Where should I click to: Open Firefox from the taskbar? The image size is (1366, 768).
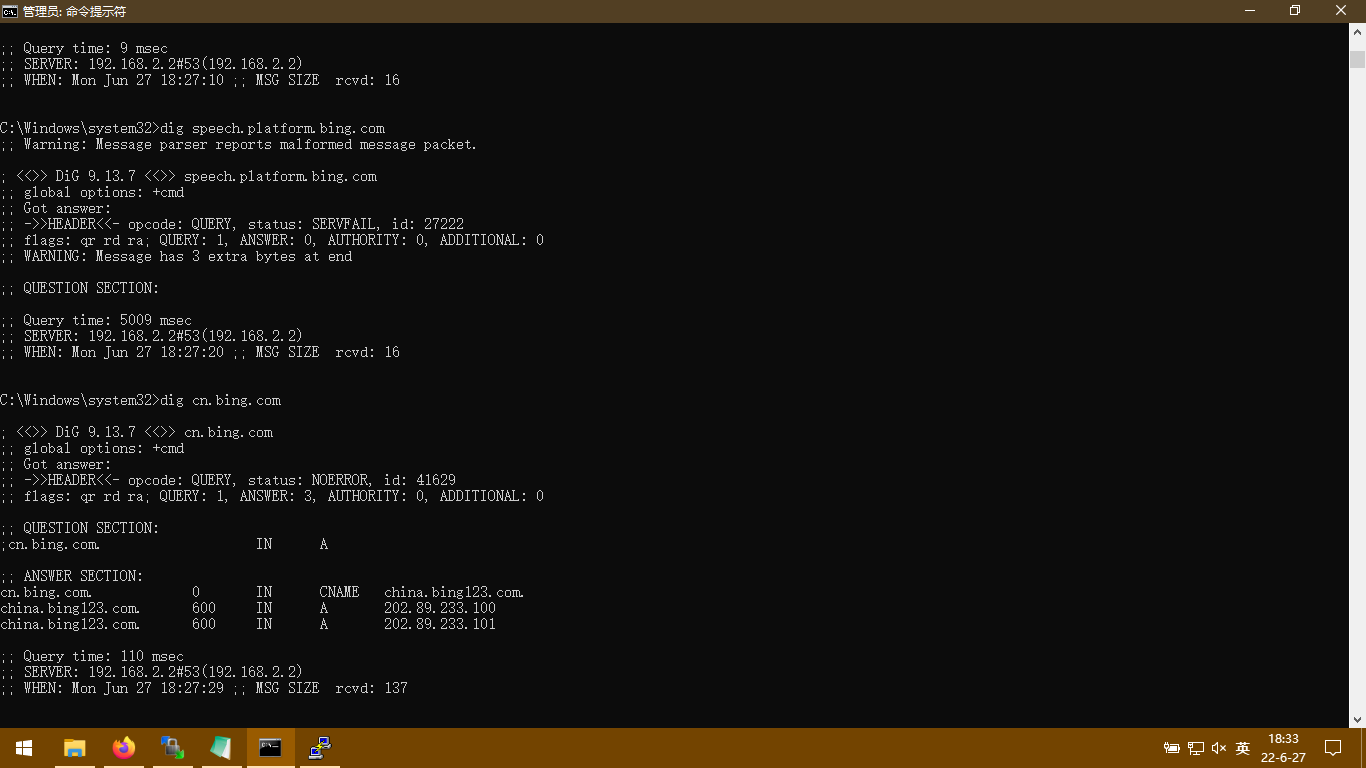pos(124,747)
